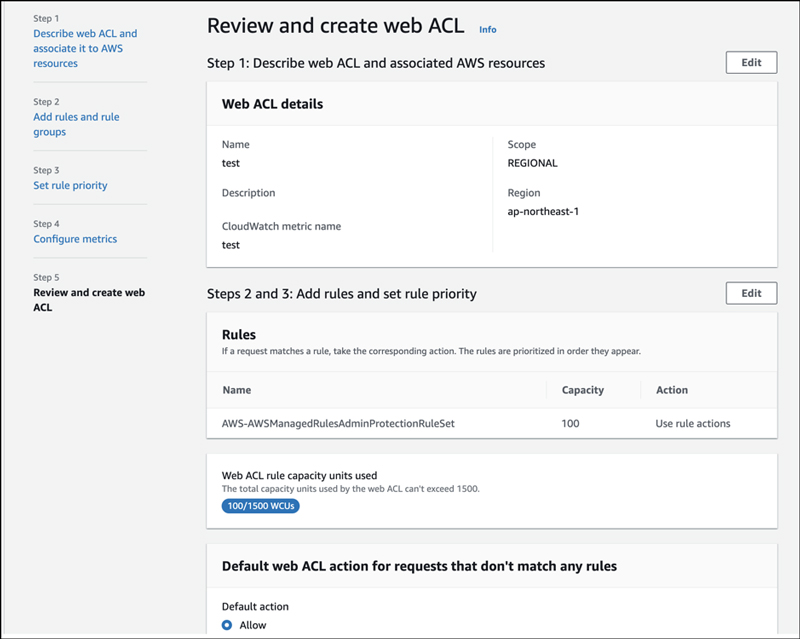Screen dimensions: 800x639
Task: Click the Action column header
Action: (671, 390)
